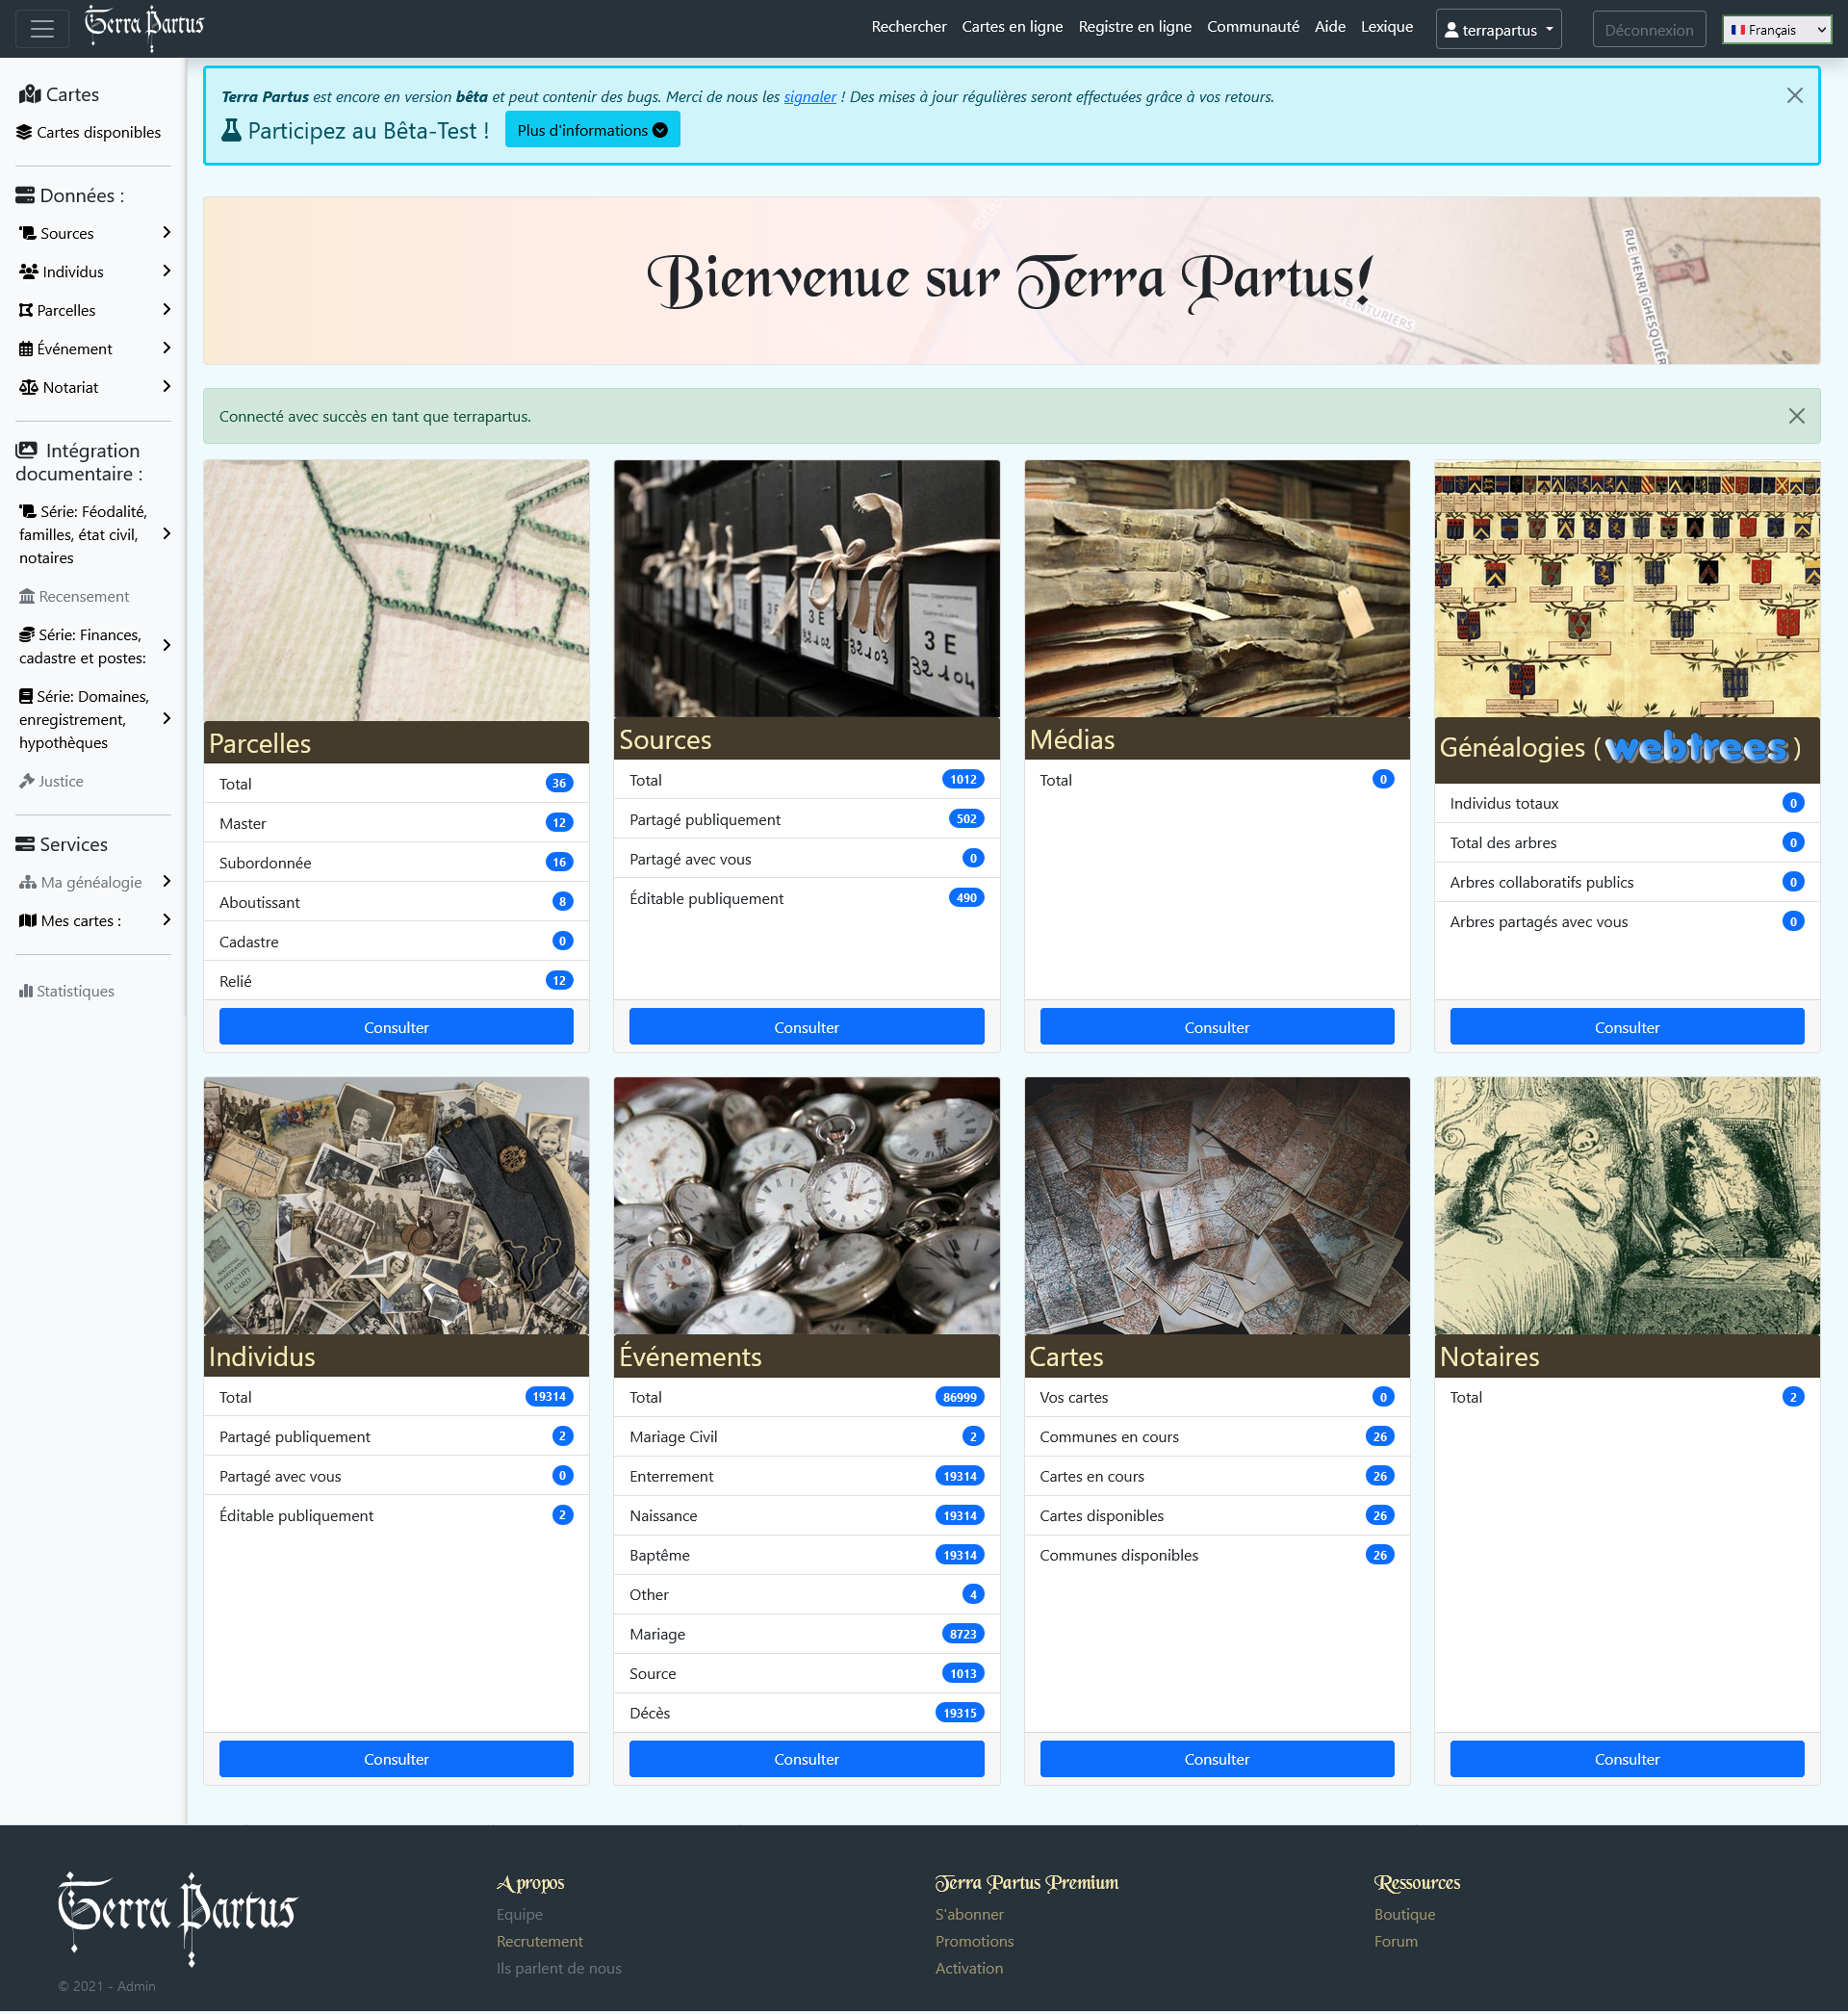
Task: Dismiss the beta version notice
Action: 1794,96
